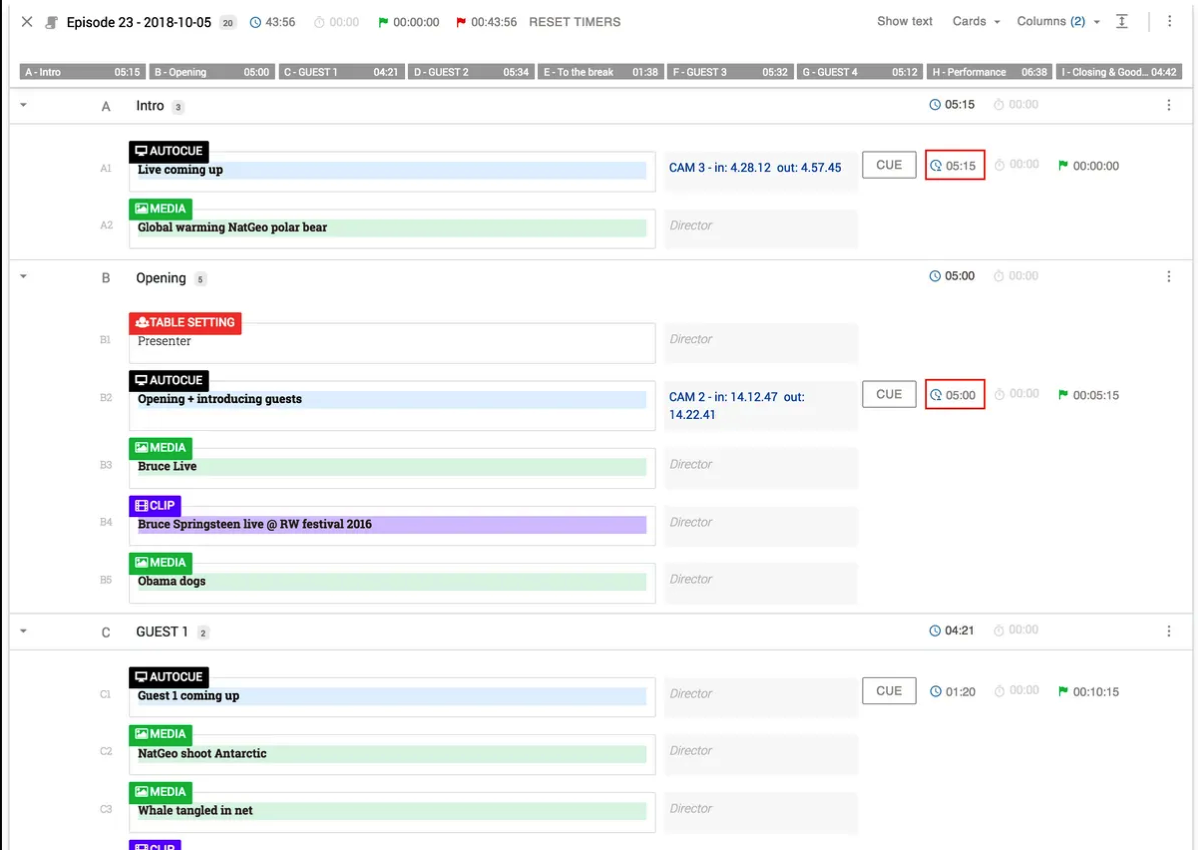Viewport: 1198px width, 850px height.
Task: Jump to D - GUEST 2 timeline block
Action: (471, 72)
